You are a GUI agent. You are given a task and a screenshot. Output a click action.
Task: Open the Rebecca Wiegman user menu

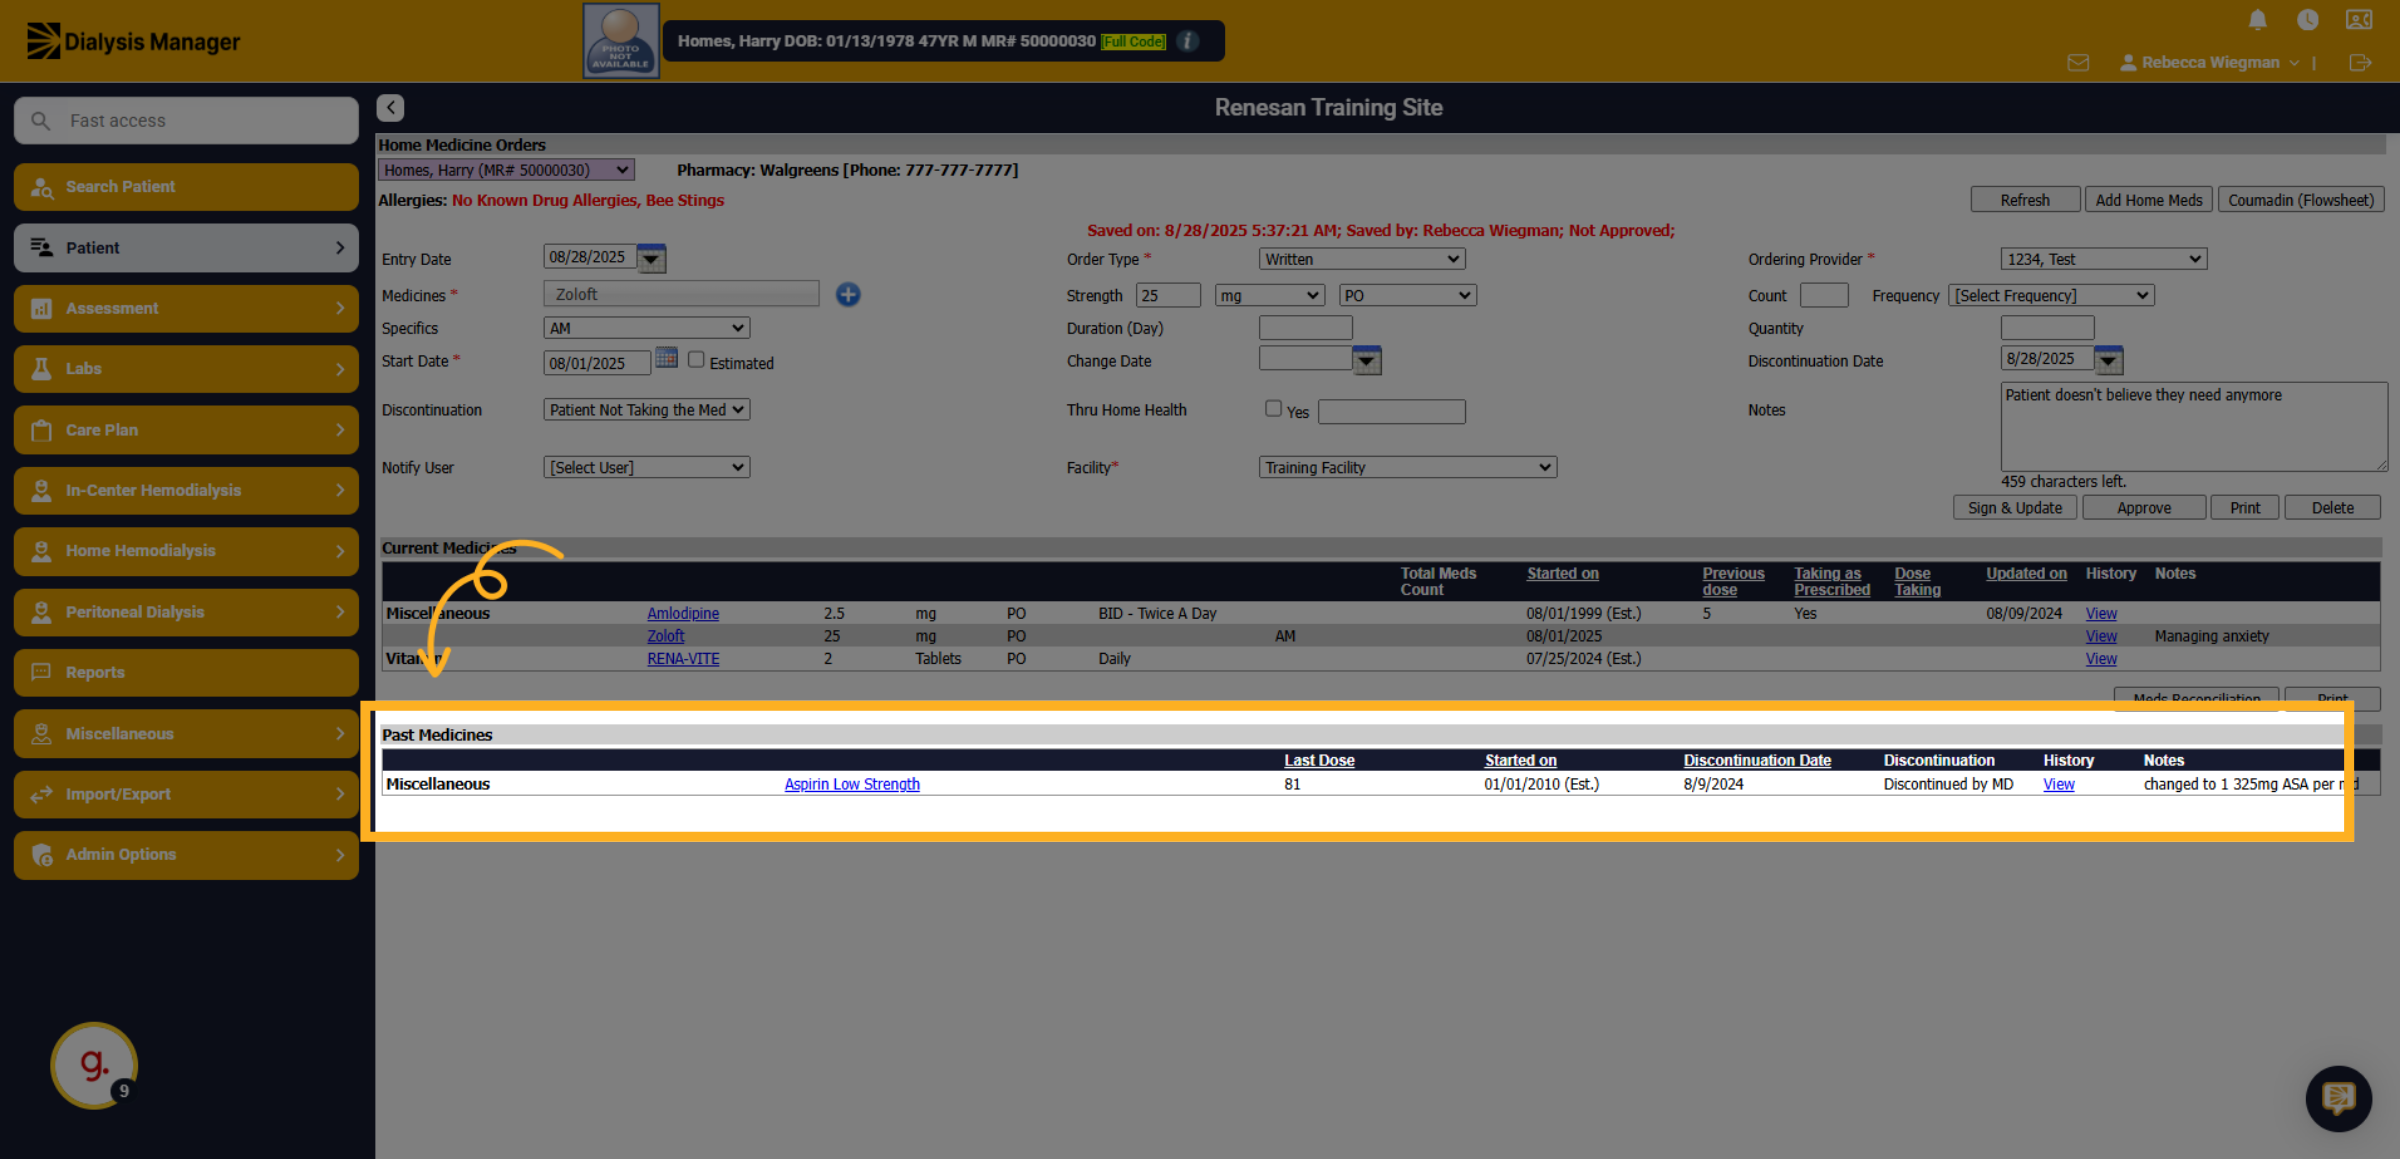pyautogui.click(x=2210, y=63)
